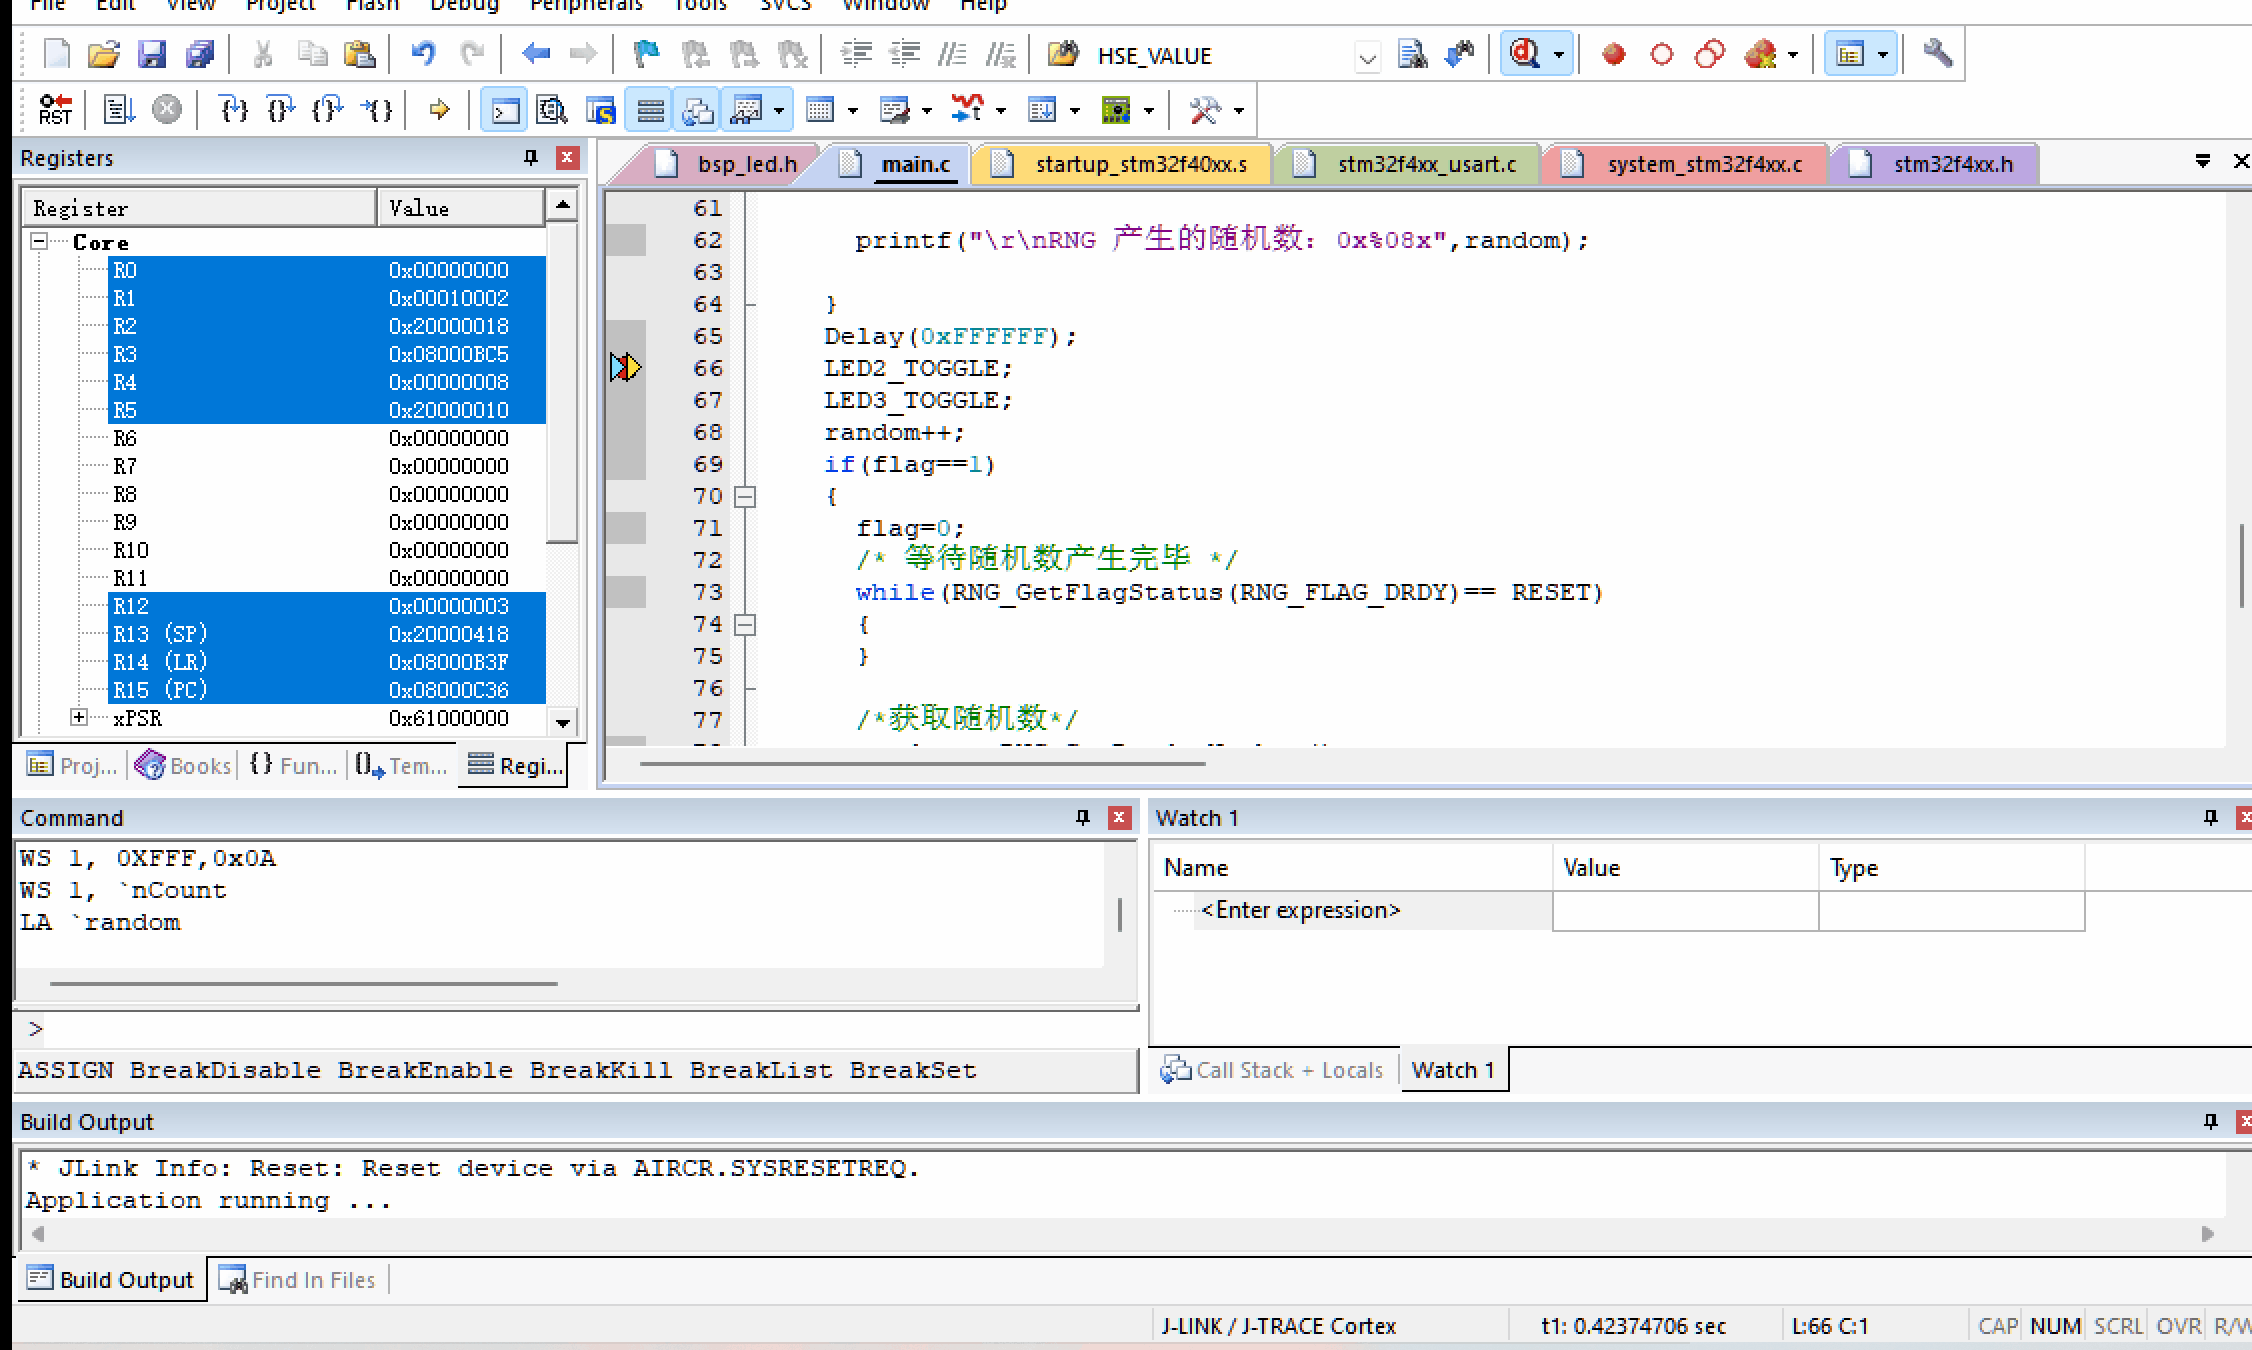The width and height of the screenshot is (2252, 1350).
Task: Insert breakpoint with red circle icon
Action: click(x=1612, y=54)
